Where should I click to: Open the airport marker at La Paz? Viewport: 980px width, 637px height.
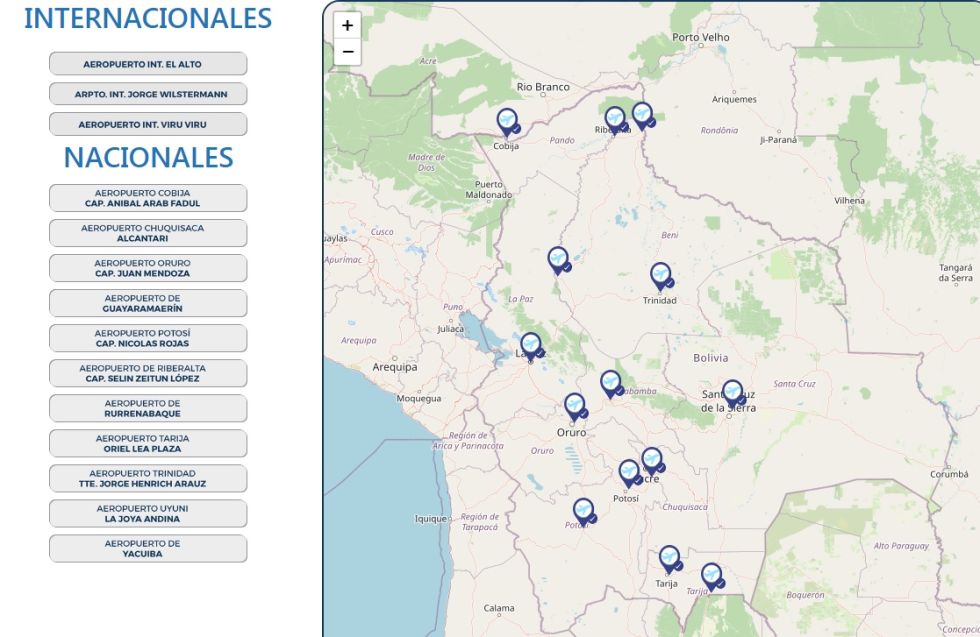click(530, 345)
